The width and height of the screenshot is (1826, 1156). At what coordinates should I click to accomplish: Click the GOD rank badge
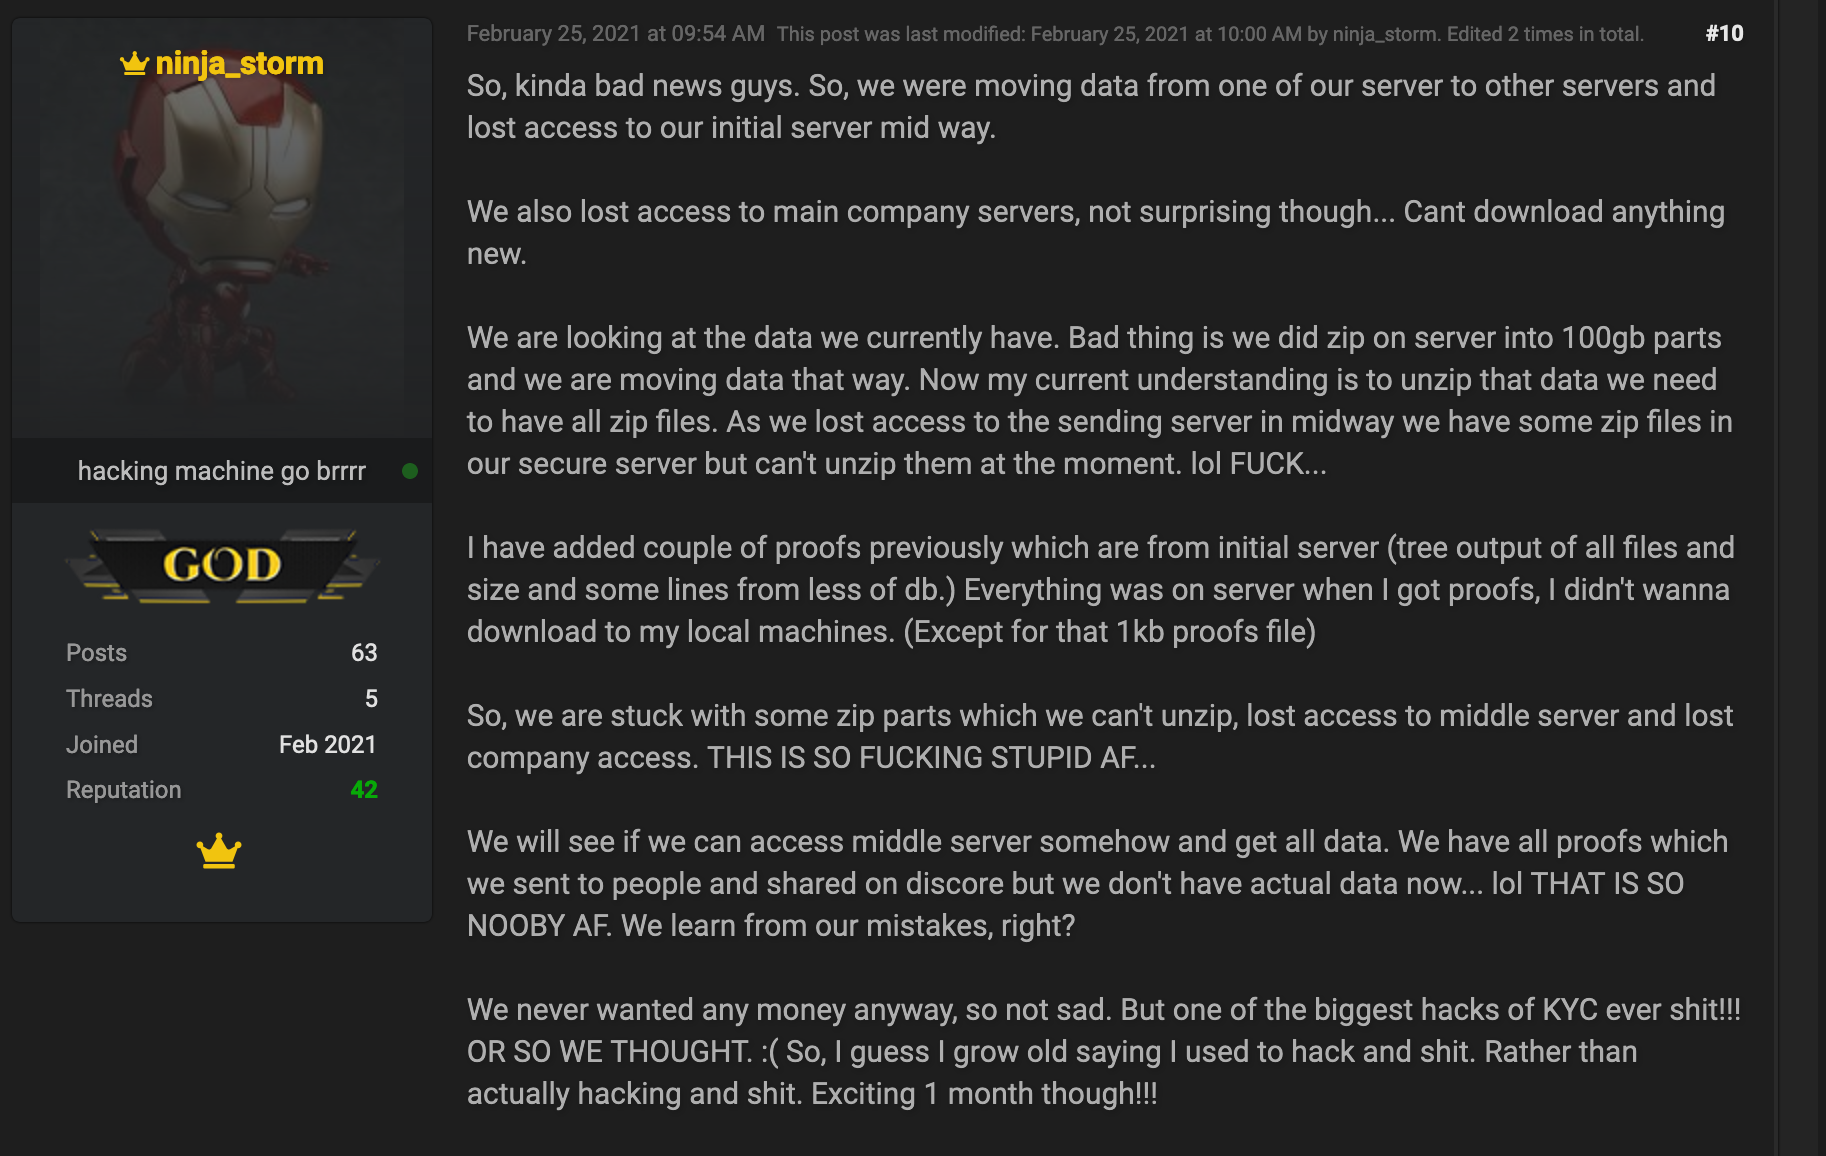pos(222,565)
